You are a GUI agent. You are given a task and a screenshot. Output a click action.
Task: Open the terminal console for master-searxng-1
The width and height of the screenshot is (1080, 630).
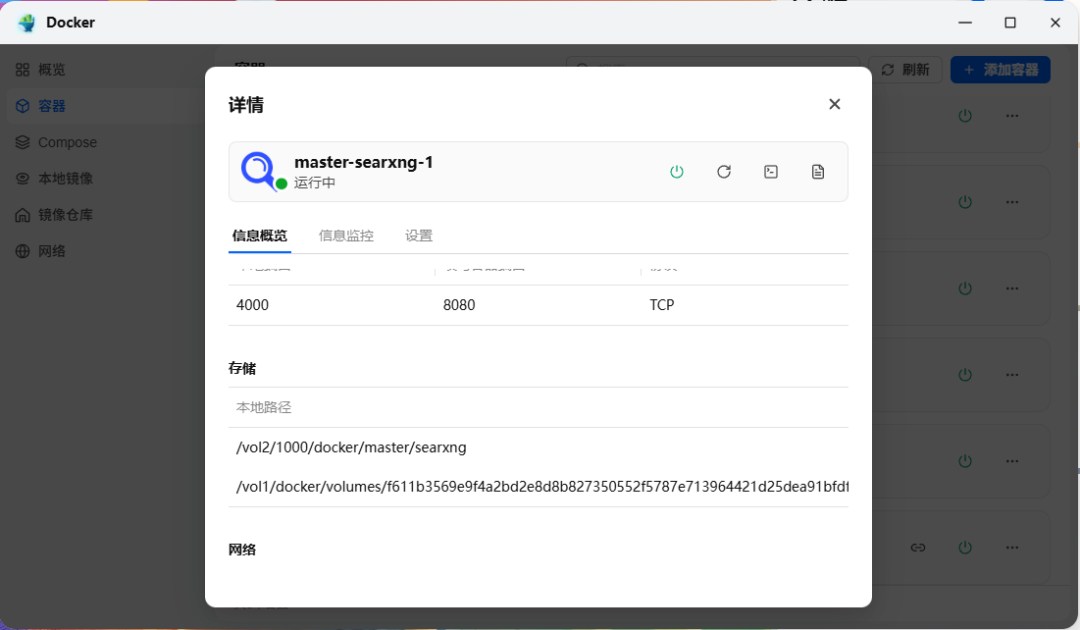[x=771, y=172]
